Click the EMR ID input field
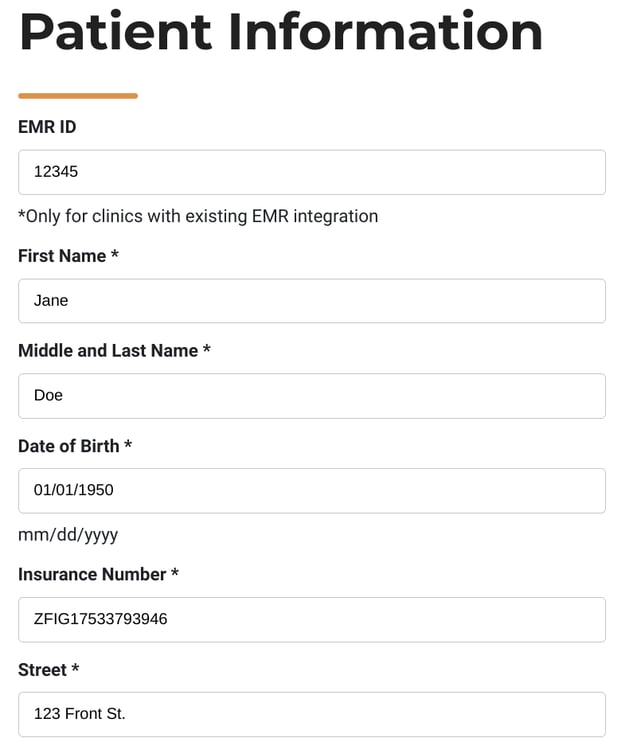637x738 pixels. [312, 172]
